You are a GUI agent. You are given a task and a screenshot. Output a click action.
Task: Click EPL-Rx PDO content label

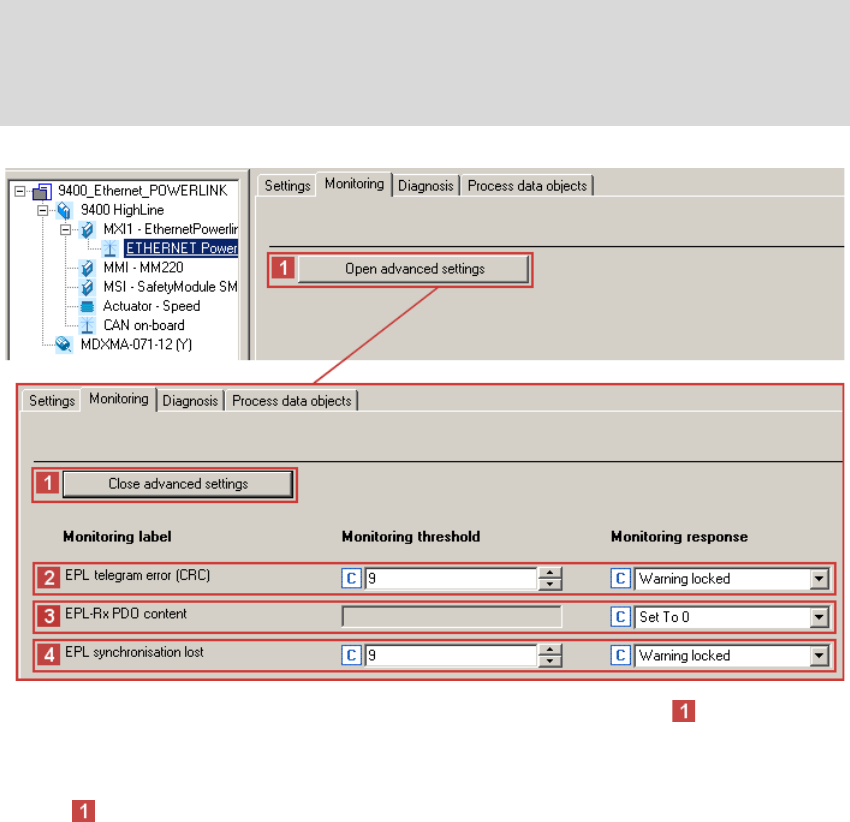[126, 614]
